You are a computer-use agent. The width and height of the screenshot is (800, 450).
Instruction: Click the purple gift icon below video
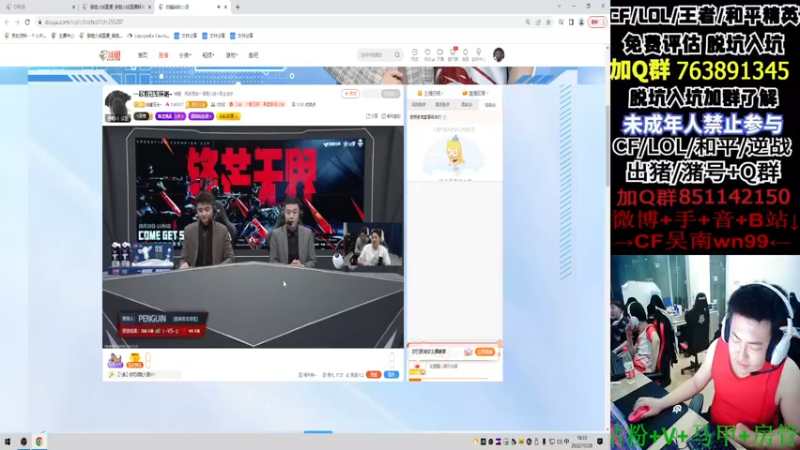coord(115,360)
